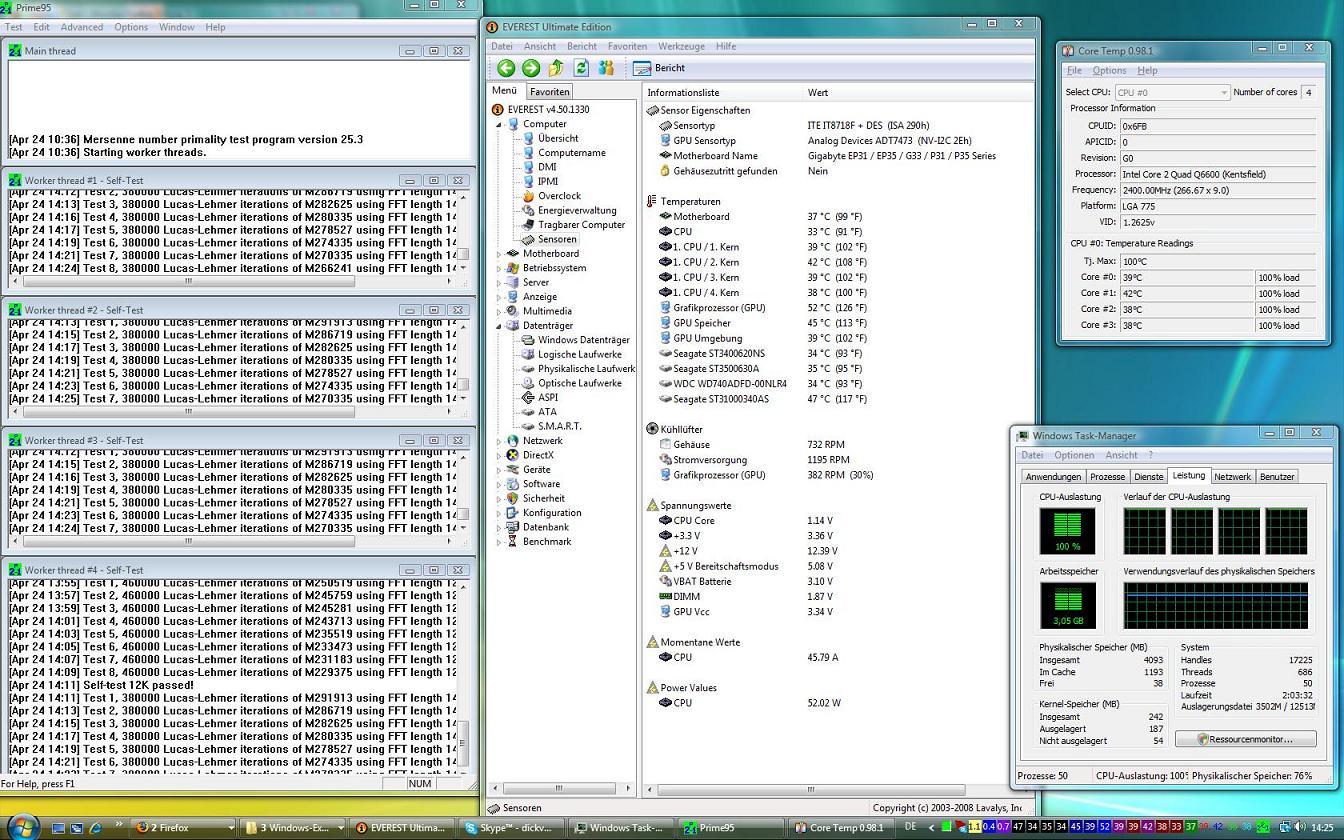Switch to Skype taskbar button

[x=511, y=828]
